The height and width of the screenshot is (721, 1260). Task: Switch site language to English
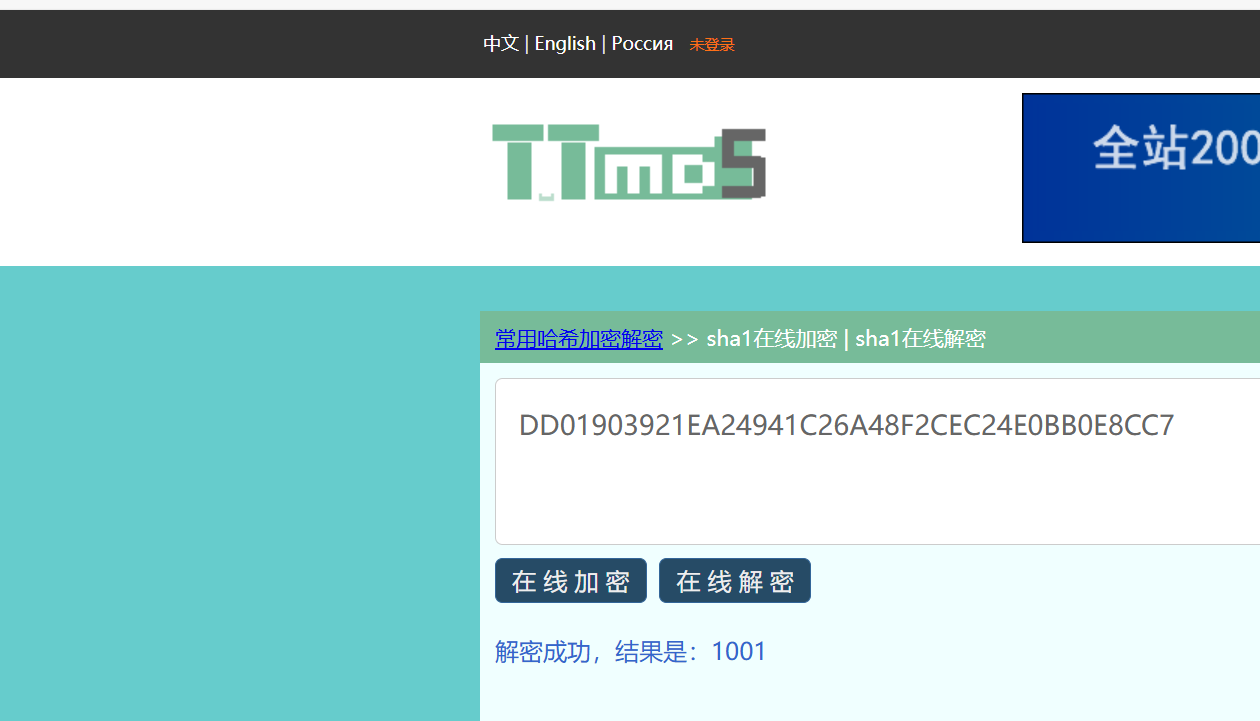(x=565, y=44)
